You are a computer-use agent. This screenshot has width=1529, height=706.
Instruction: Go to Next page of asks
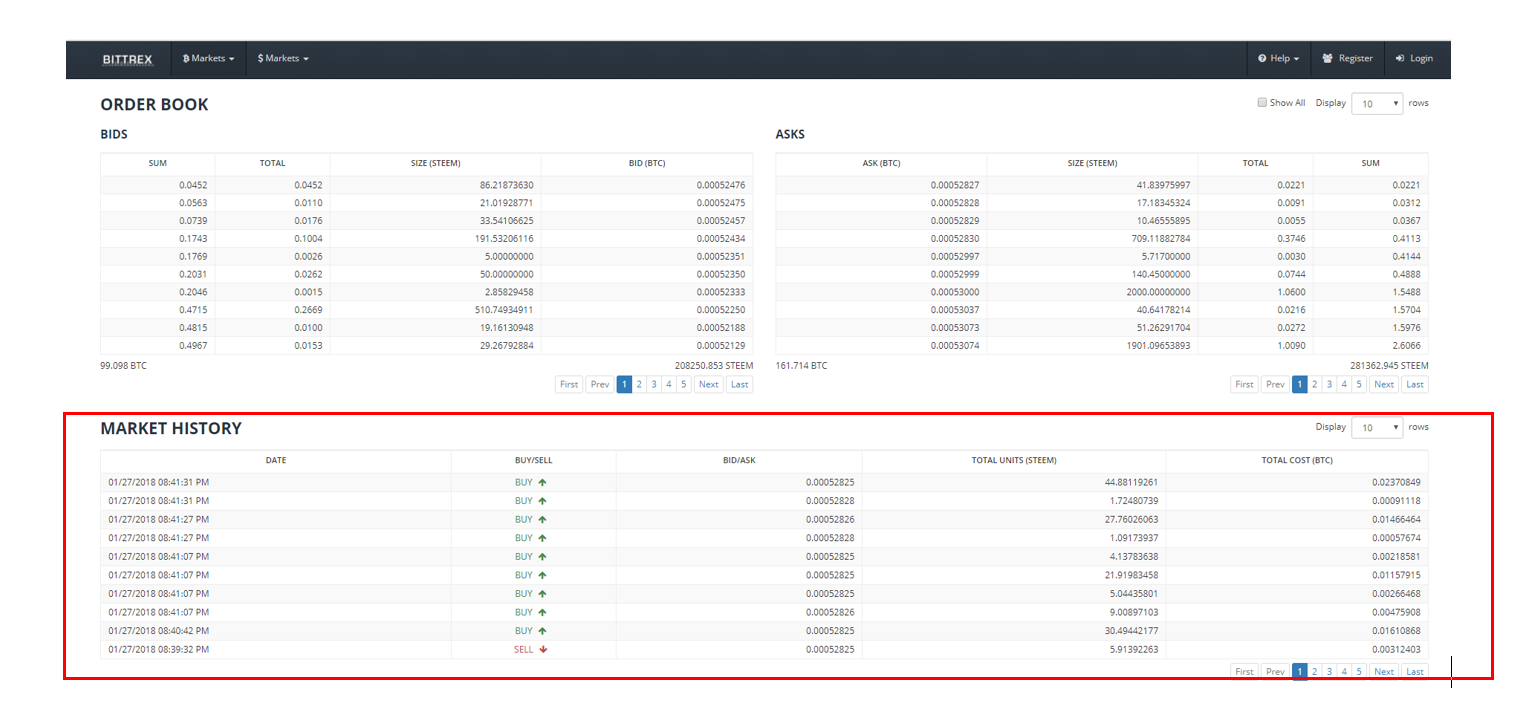1384,384
